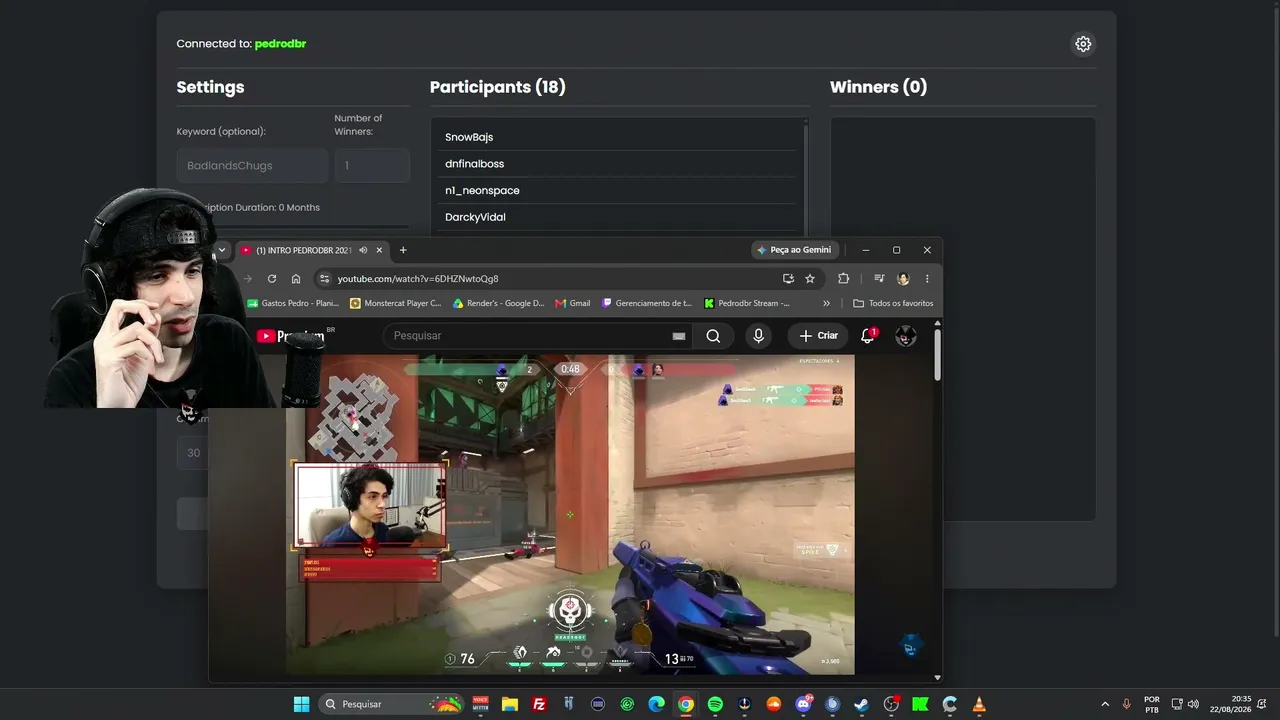This screenshot has width=1280, height=720.
Task: Go to the Chrome home page
Action: click(296, 279)
